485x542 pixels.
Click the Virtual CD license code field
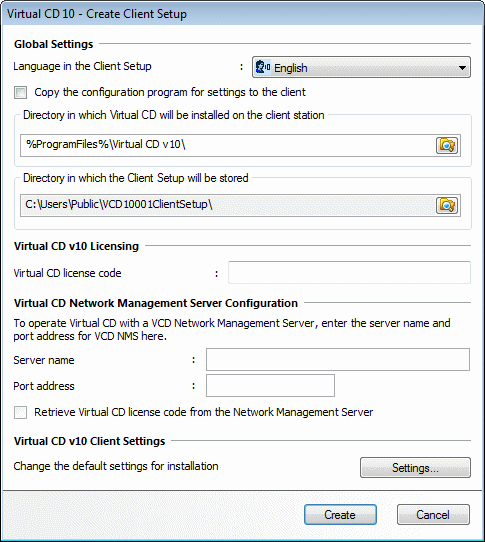[x=349, y=272]
